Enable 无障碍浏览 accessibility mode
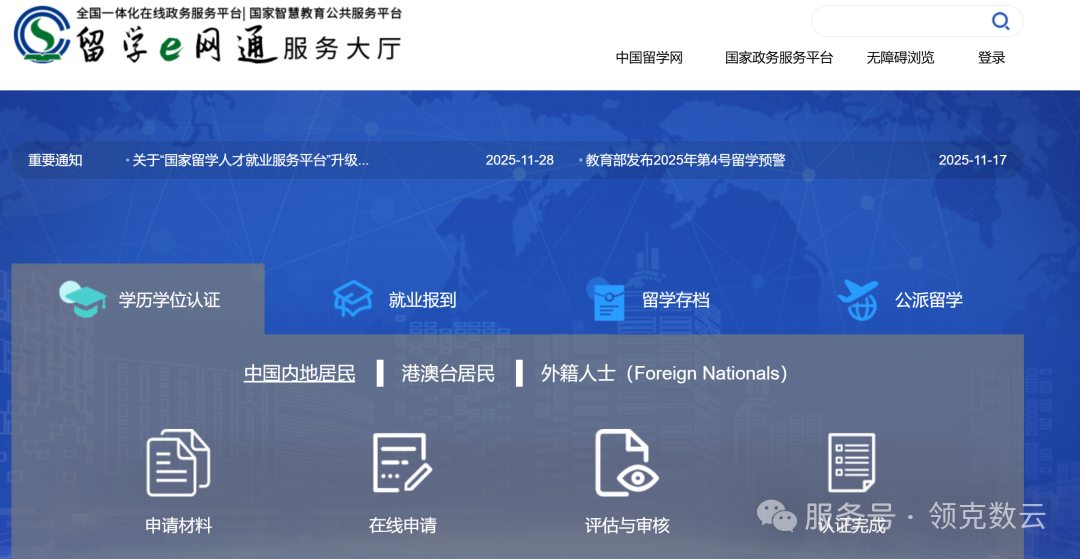The height and width of the screenshot is (559, 1080). pos(900,58)
